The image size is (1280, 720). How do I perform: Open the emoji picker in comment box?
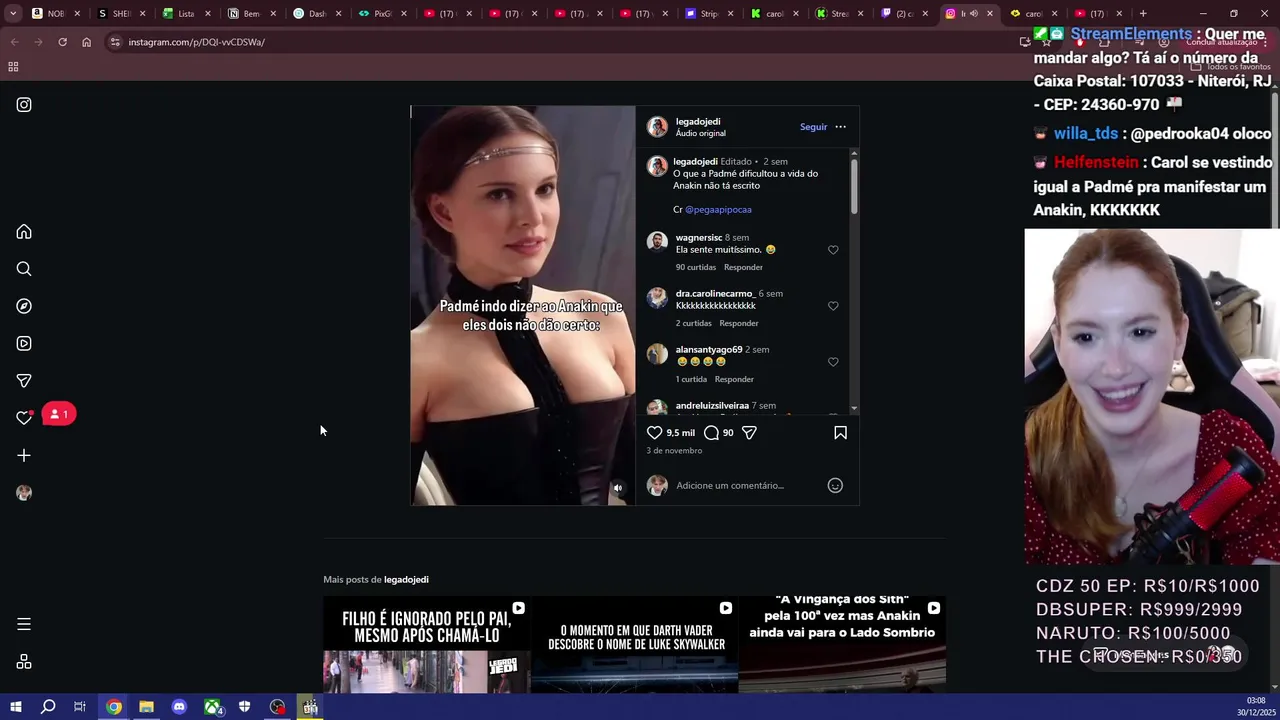pos(835,485)
